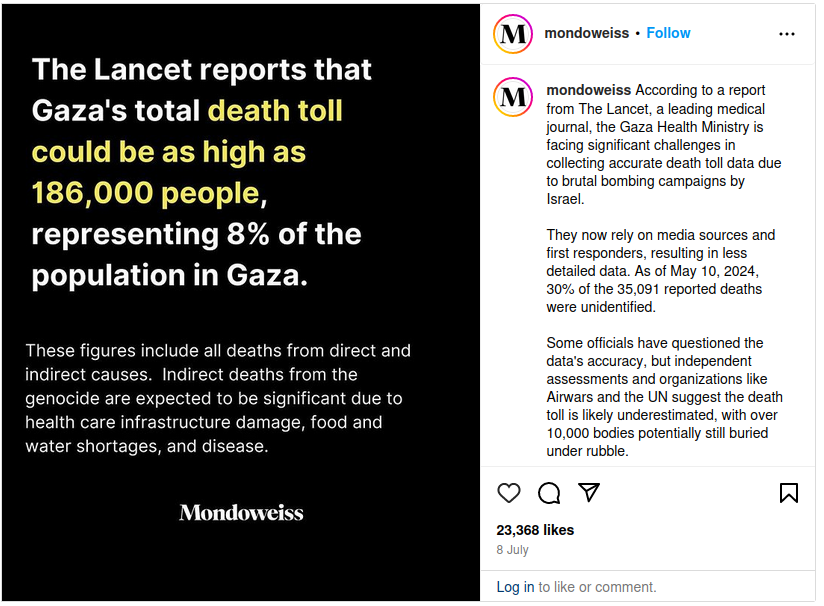Click caption paragraph mentioning Airwars and UN

tap(664, 397)
